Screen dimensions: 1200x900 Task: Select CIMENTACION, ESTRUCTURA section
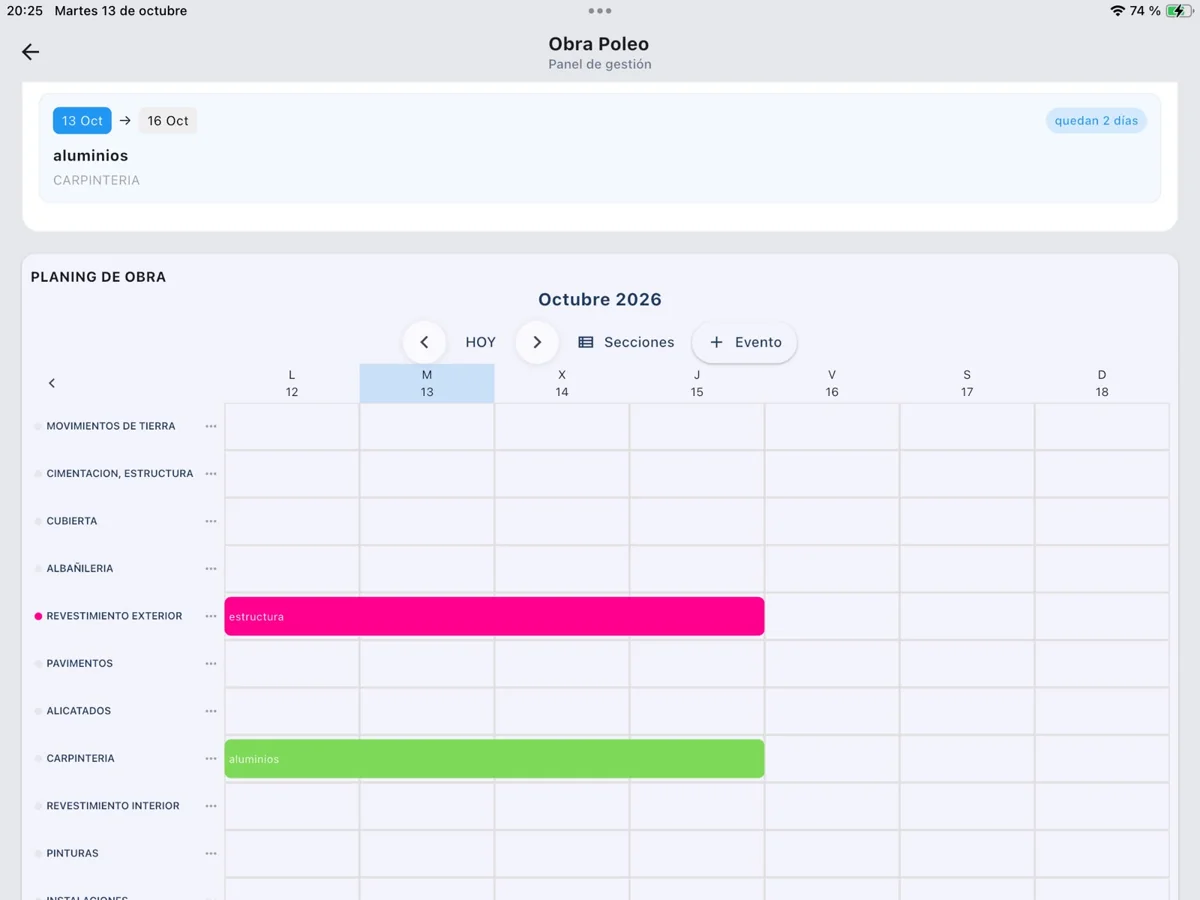(x=120, y=474)
